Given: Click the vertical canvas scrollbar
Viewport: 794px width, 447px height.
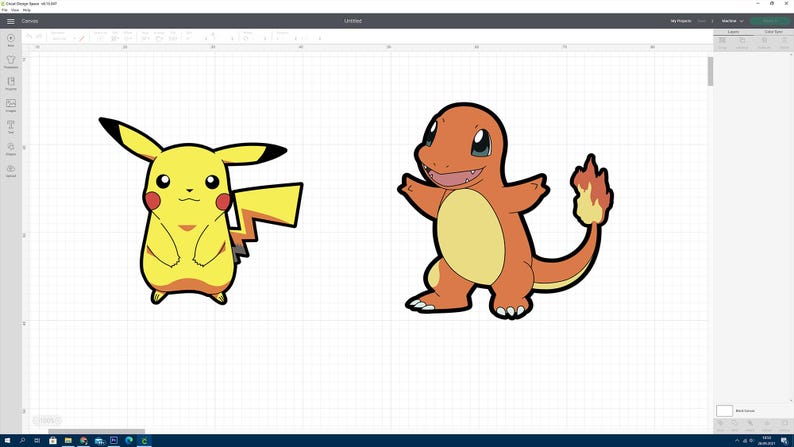Looking at the screenshot, I should coord(710,71).
